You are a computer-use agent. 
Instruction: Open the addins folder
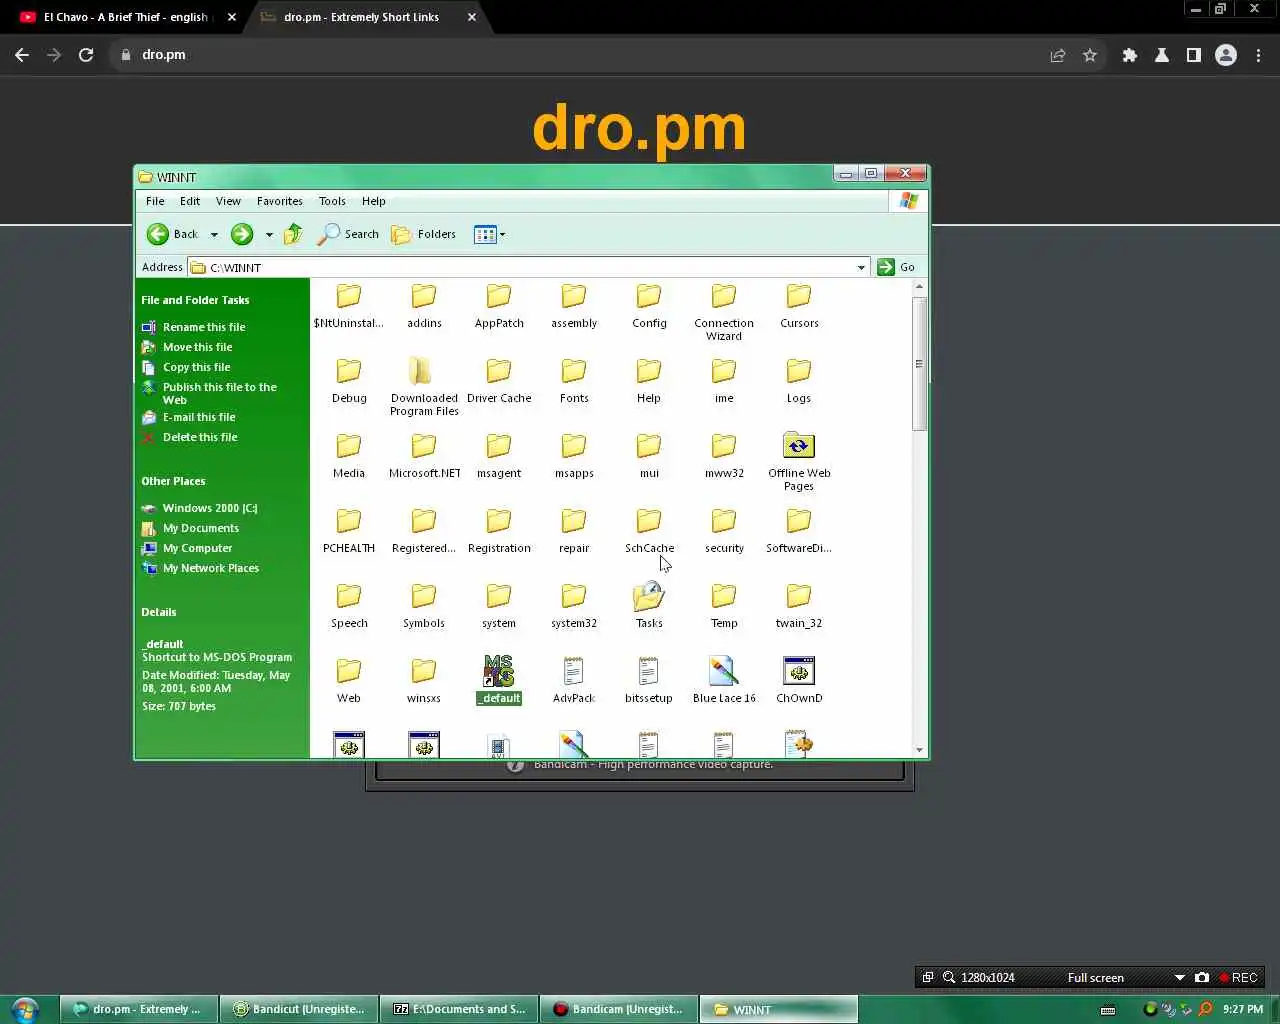coord(424,306)
